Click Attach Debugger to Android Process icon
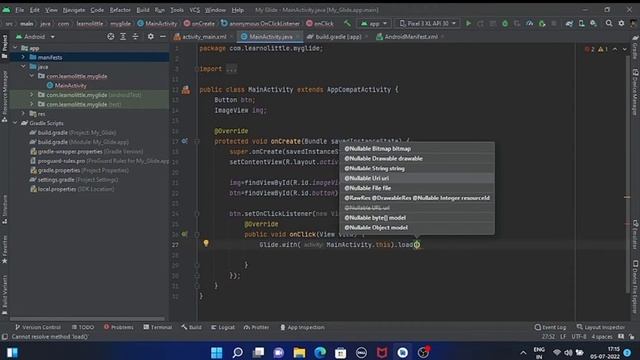The image size is (640, 360). (542, 24)
